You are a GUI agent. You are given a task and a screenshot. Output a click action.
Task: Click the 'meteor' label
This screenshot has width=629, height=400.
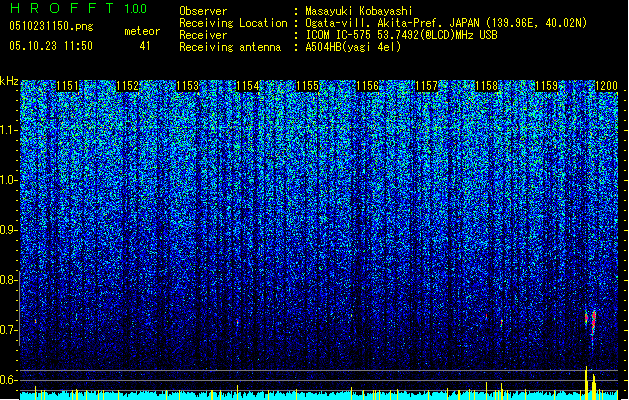coord(142,31)
